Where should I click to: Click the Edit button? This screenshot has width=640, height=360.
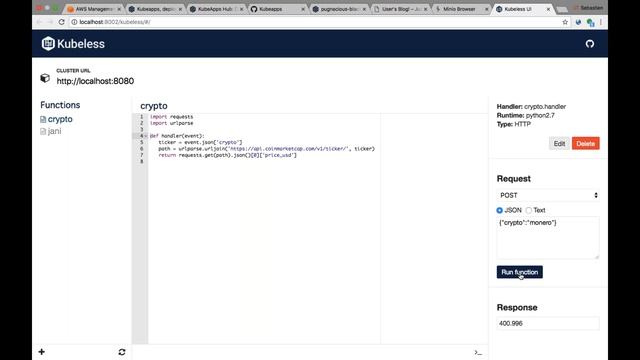(559, 143)
